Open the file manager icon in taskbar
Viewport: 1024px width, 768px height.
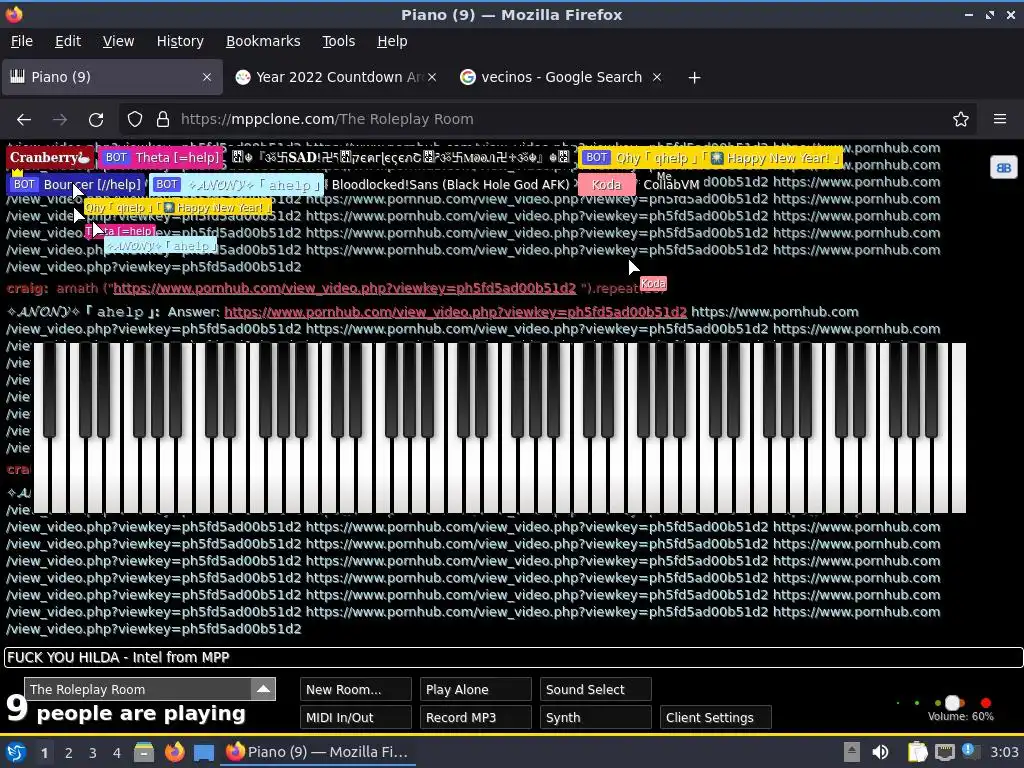(x=144, y=752)
